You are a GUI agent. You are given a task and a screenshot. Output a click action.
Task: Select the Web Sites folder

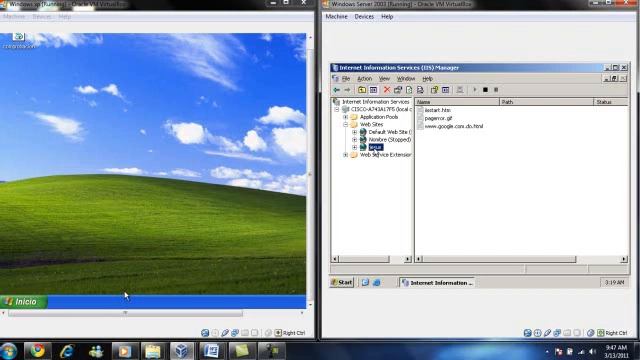click(x=371, y=124)
